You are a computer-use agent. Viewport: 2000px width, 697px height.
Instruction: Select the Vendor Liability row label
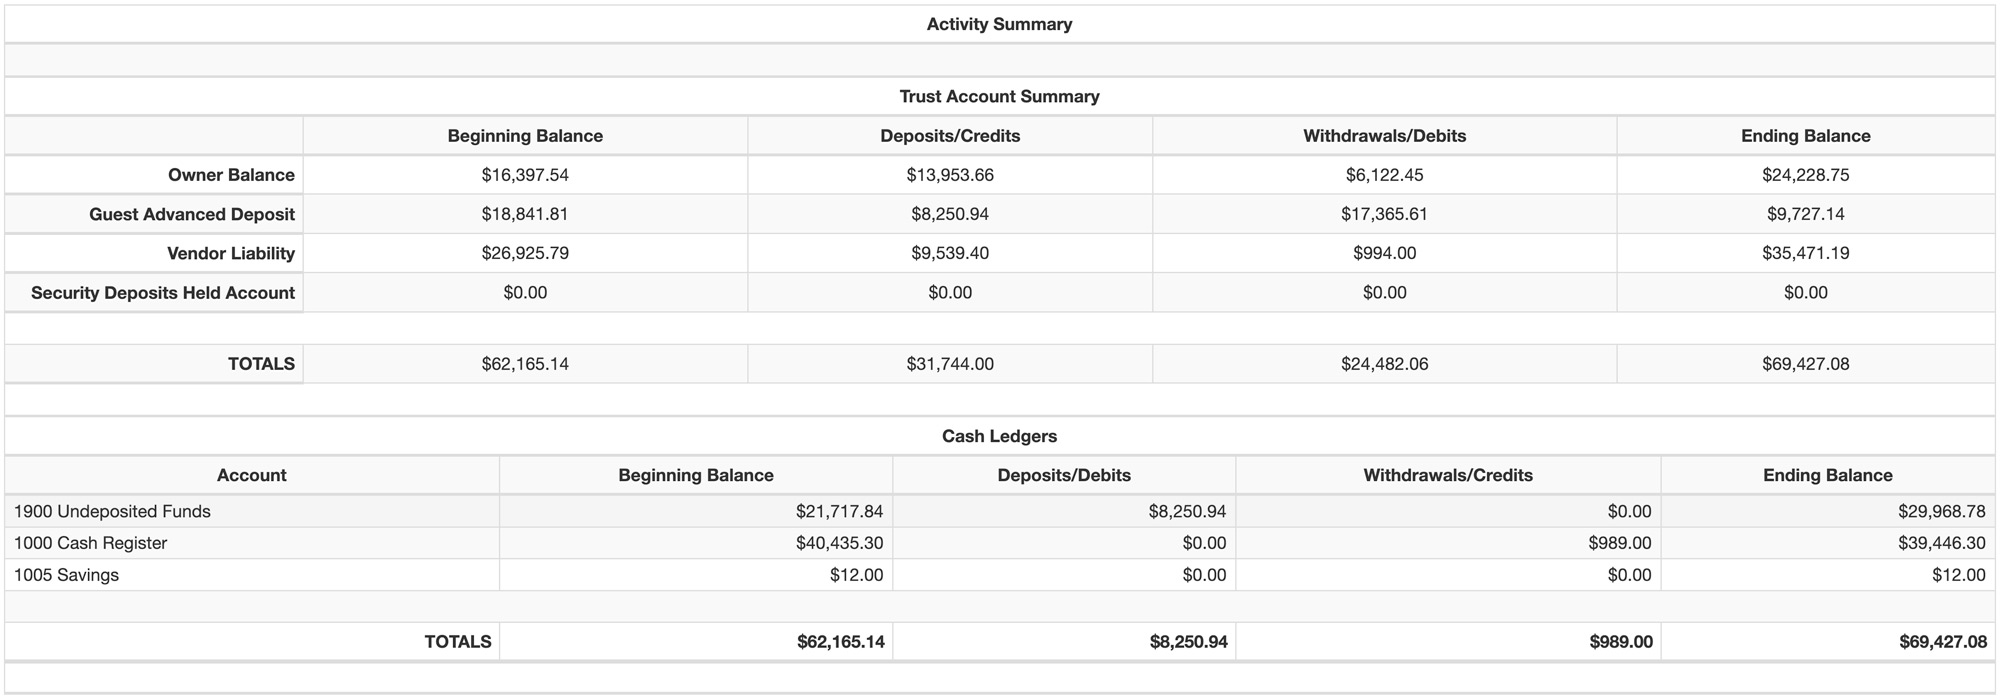pos(231,253)
